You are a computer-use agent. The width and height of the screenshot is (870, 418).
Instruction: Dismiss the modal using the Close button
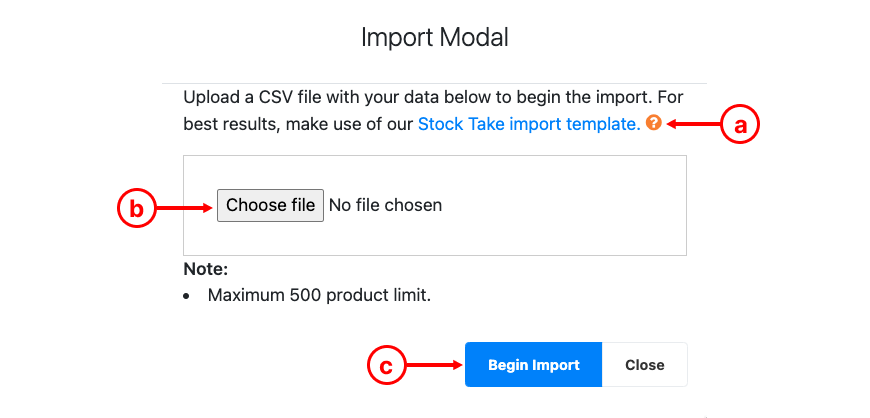[645, 365]
